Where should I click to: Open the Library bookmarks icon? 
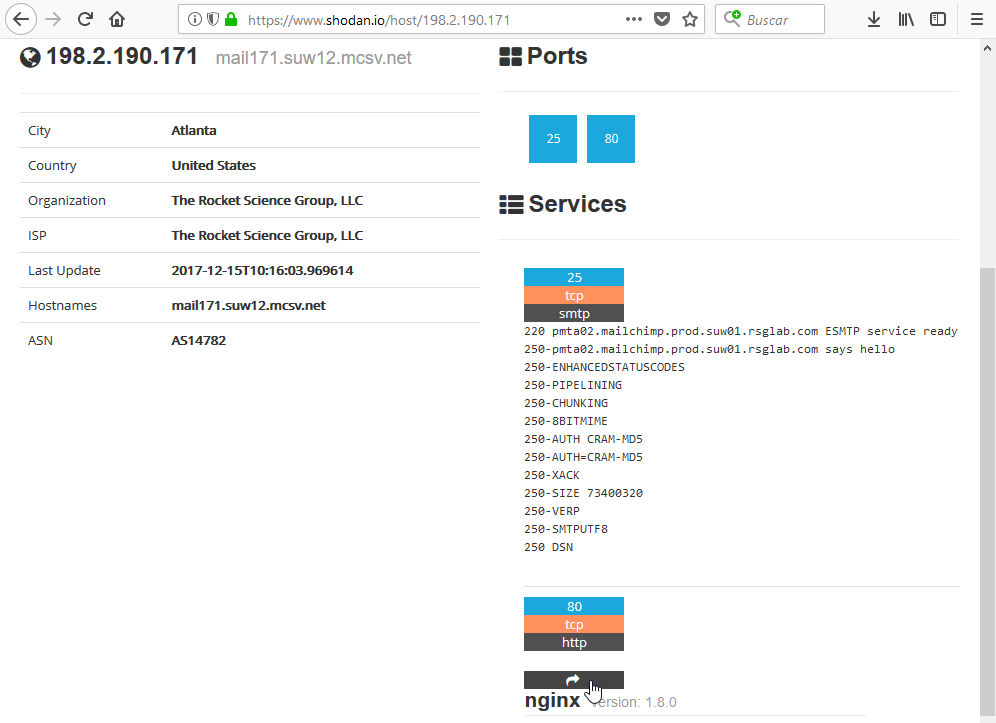click(x=906, y=19)
